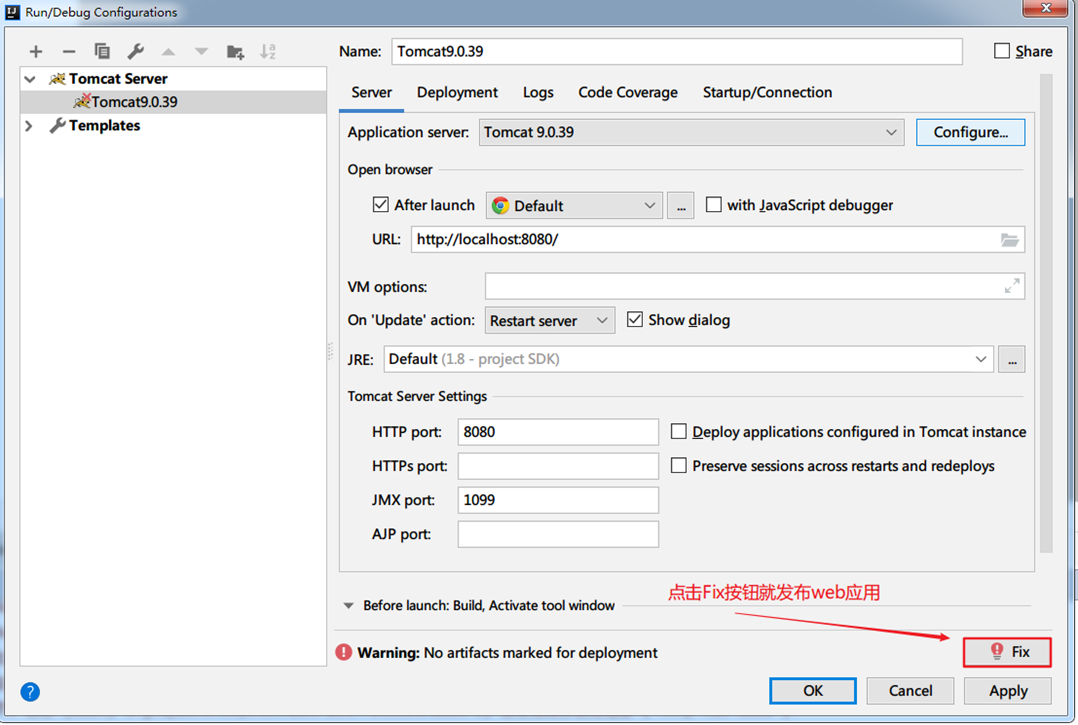This screenshot has height=725, width=1078.
Task: Click the HTTPs port field
Action: pos(558,466)
